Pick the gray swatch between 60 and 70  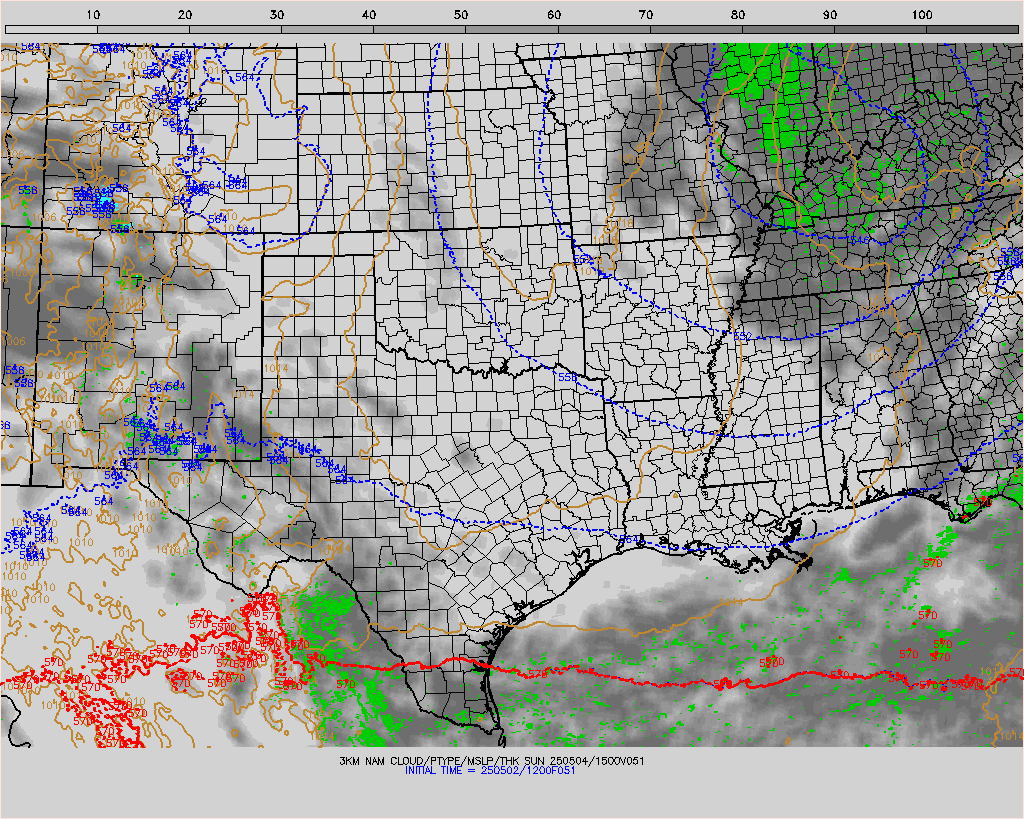coord(604,29)
